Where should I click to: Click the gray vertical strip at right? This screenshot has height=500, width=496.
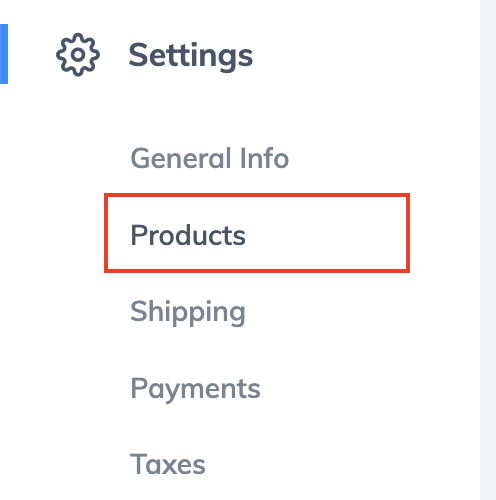point(488,250)
